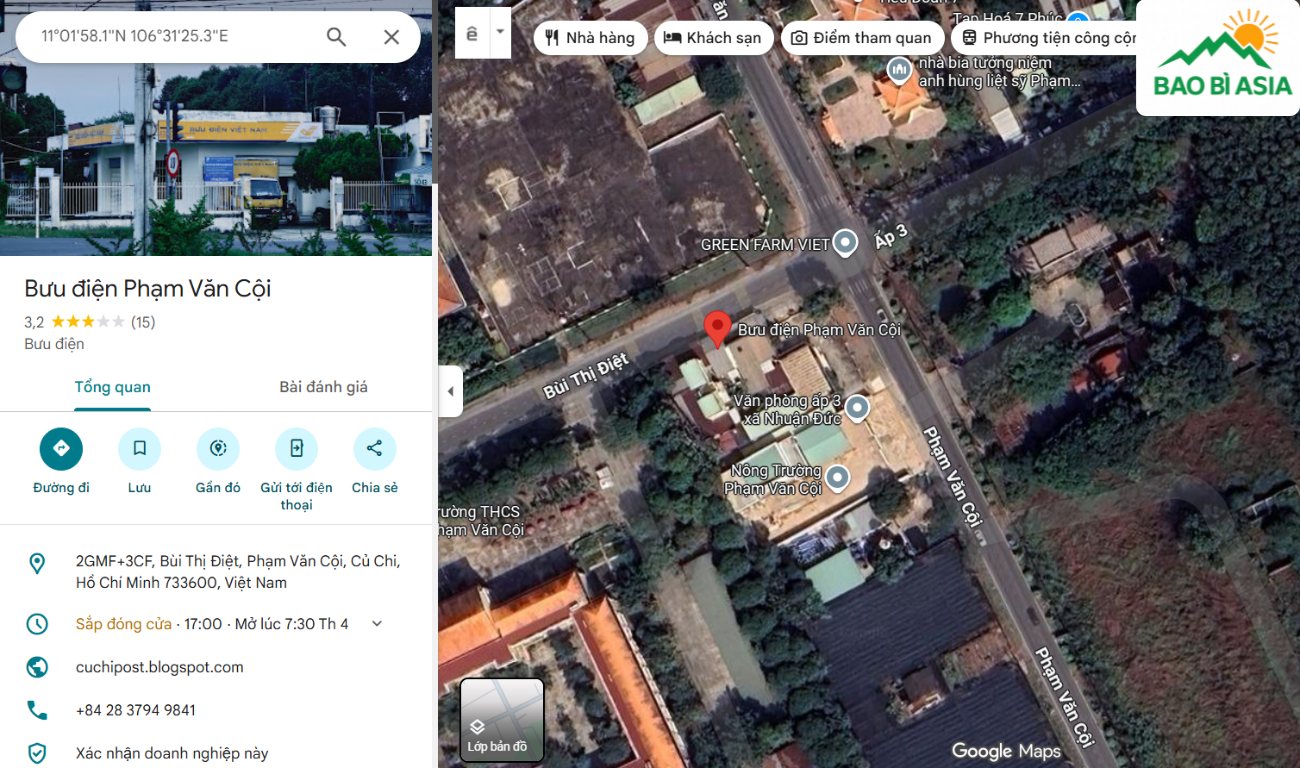Filter by Nhà hàng restaurants

(590, 38)
